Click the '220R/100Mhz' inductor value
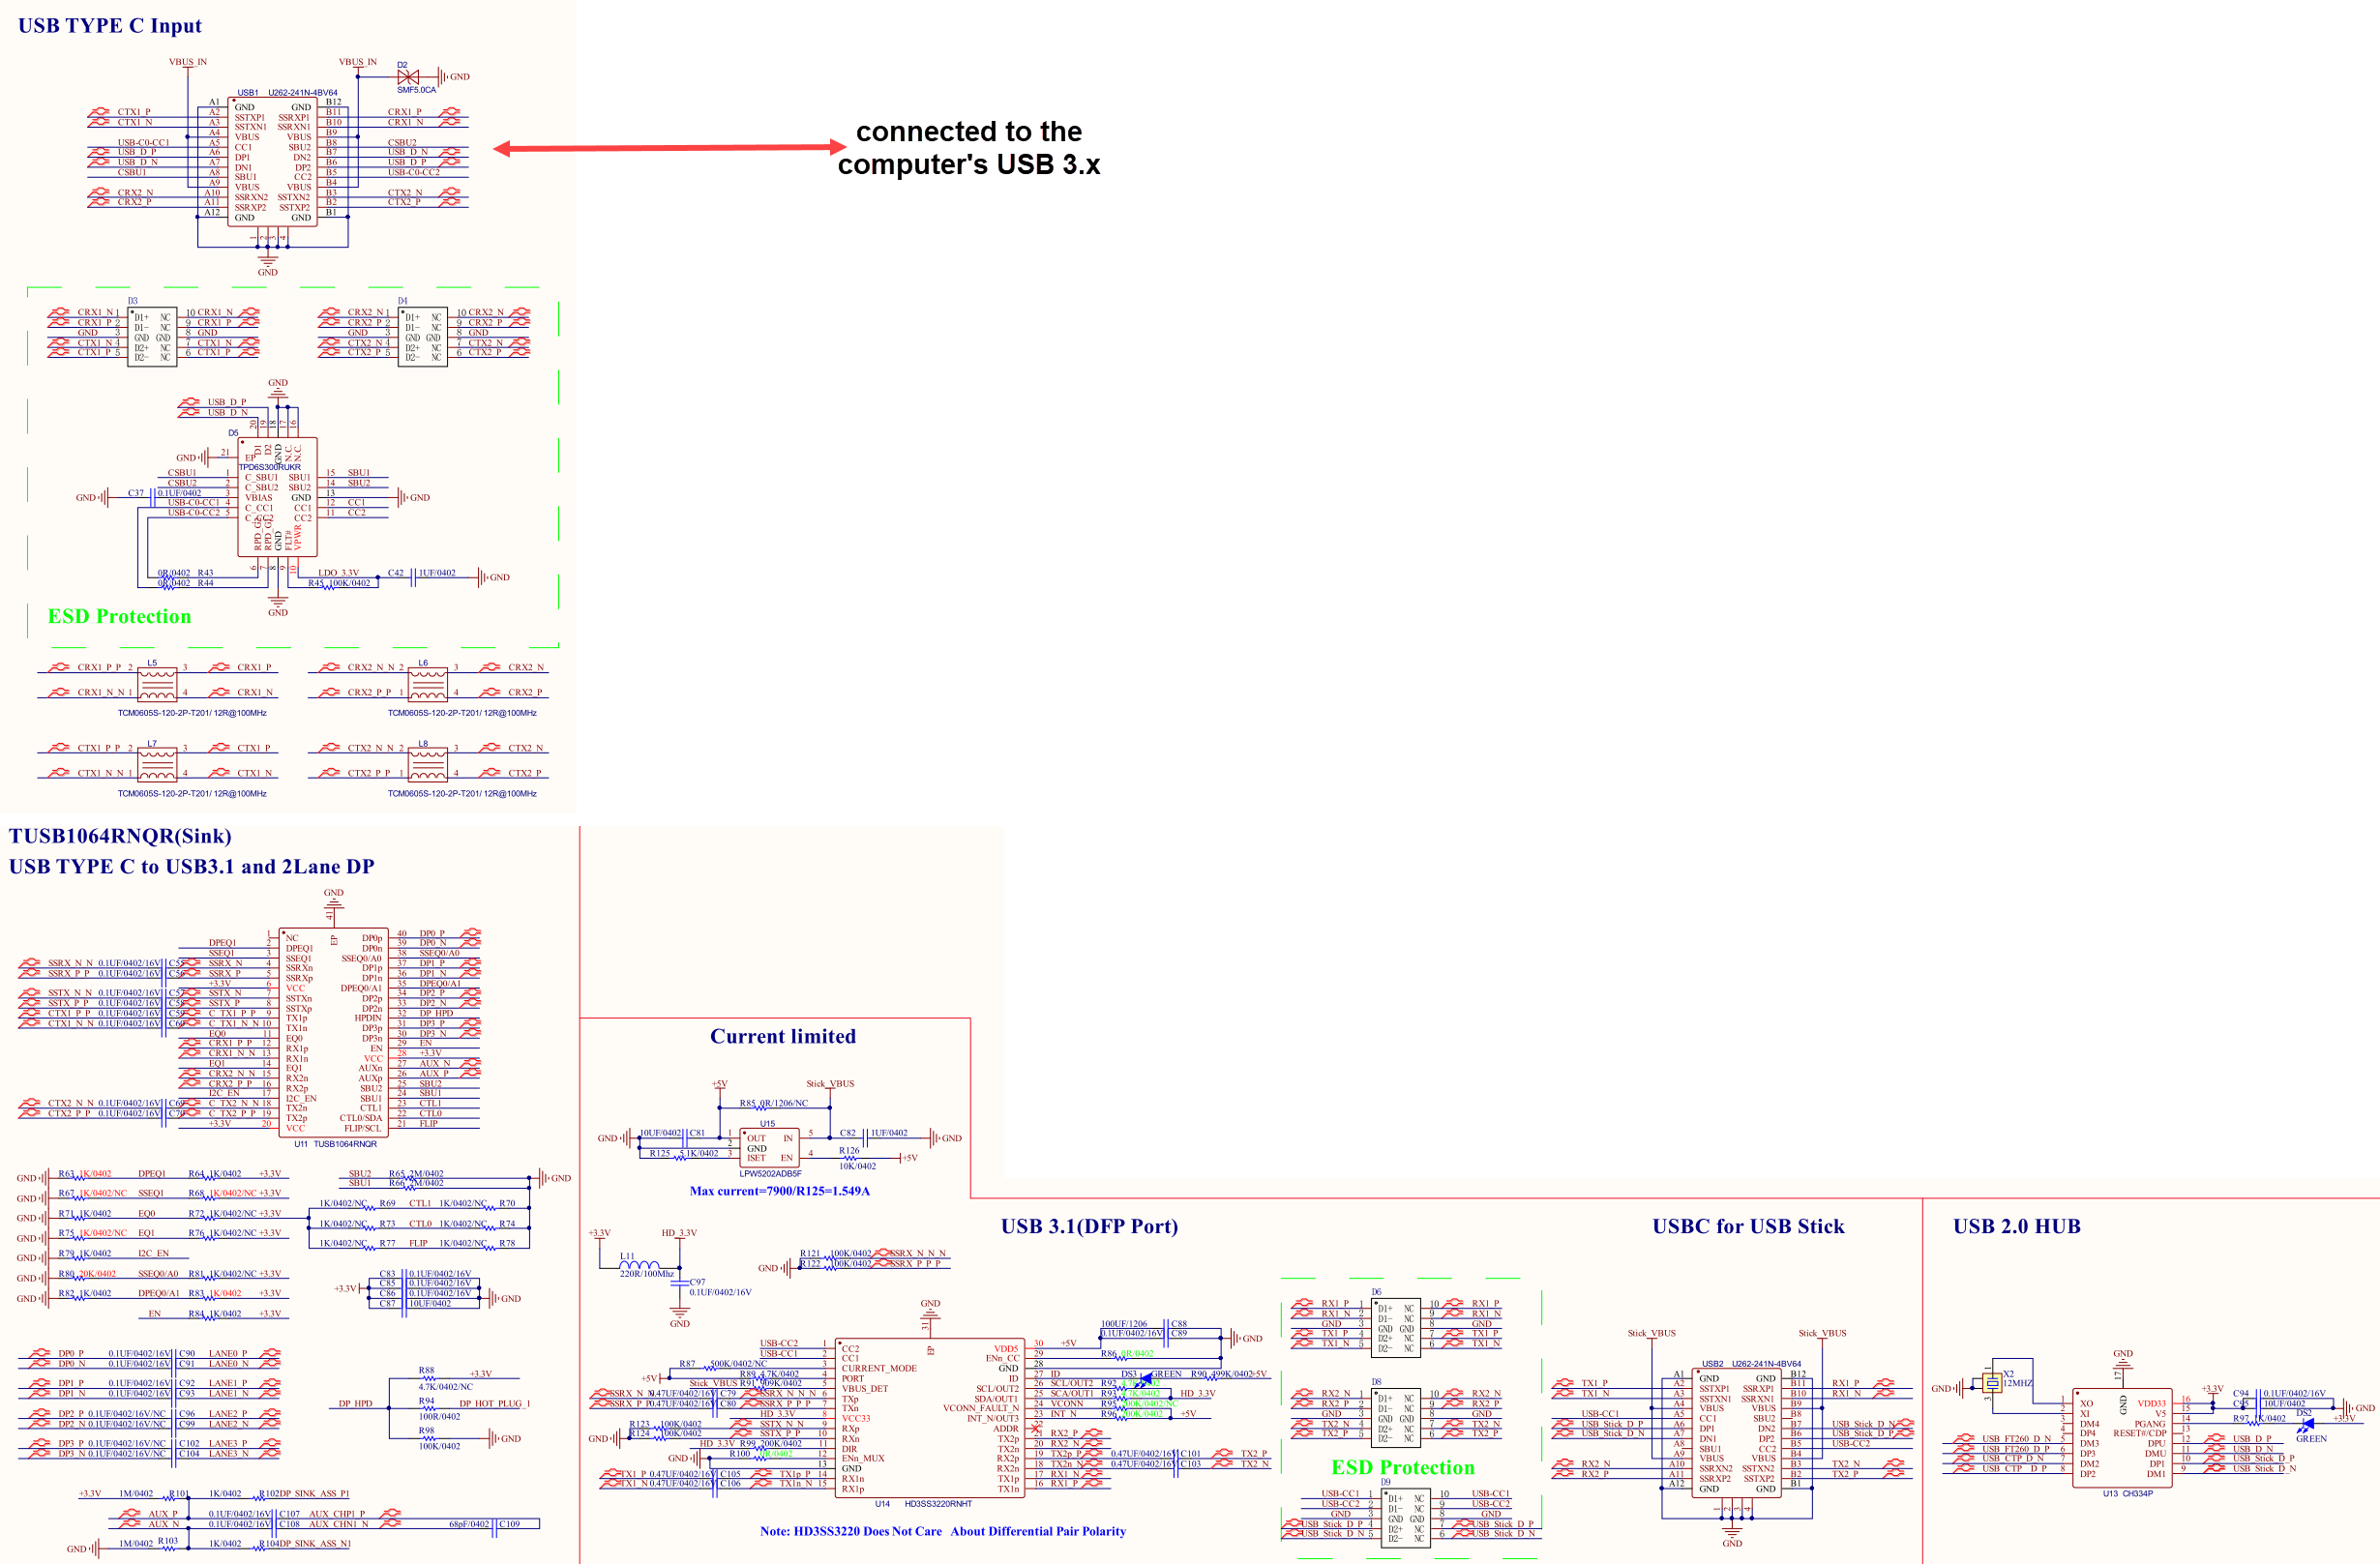The image size is (2380, 1564). click(646, 1274)
